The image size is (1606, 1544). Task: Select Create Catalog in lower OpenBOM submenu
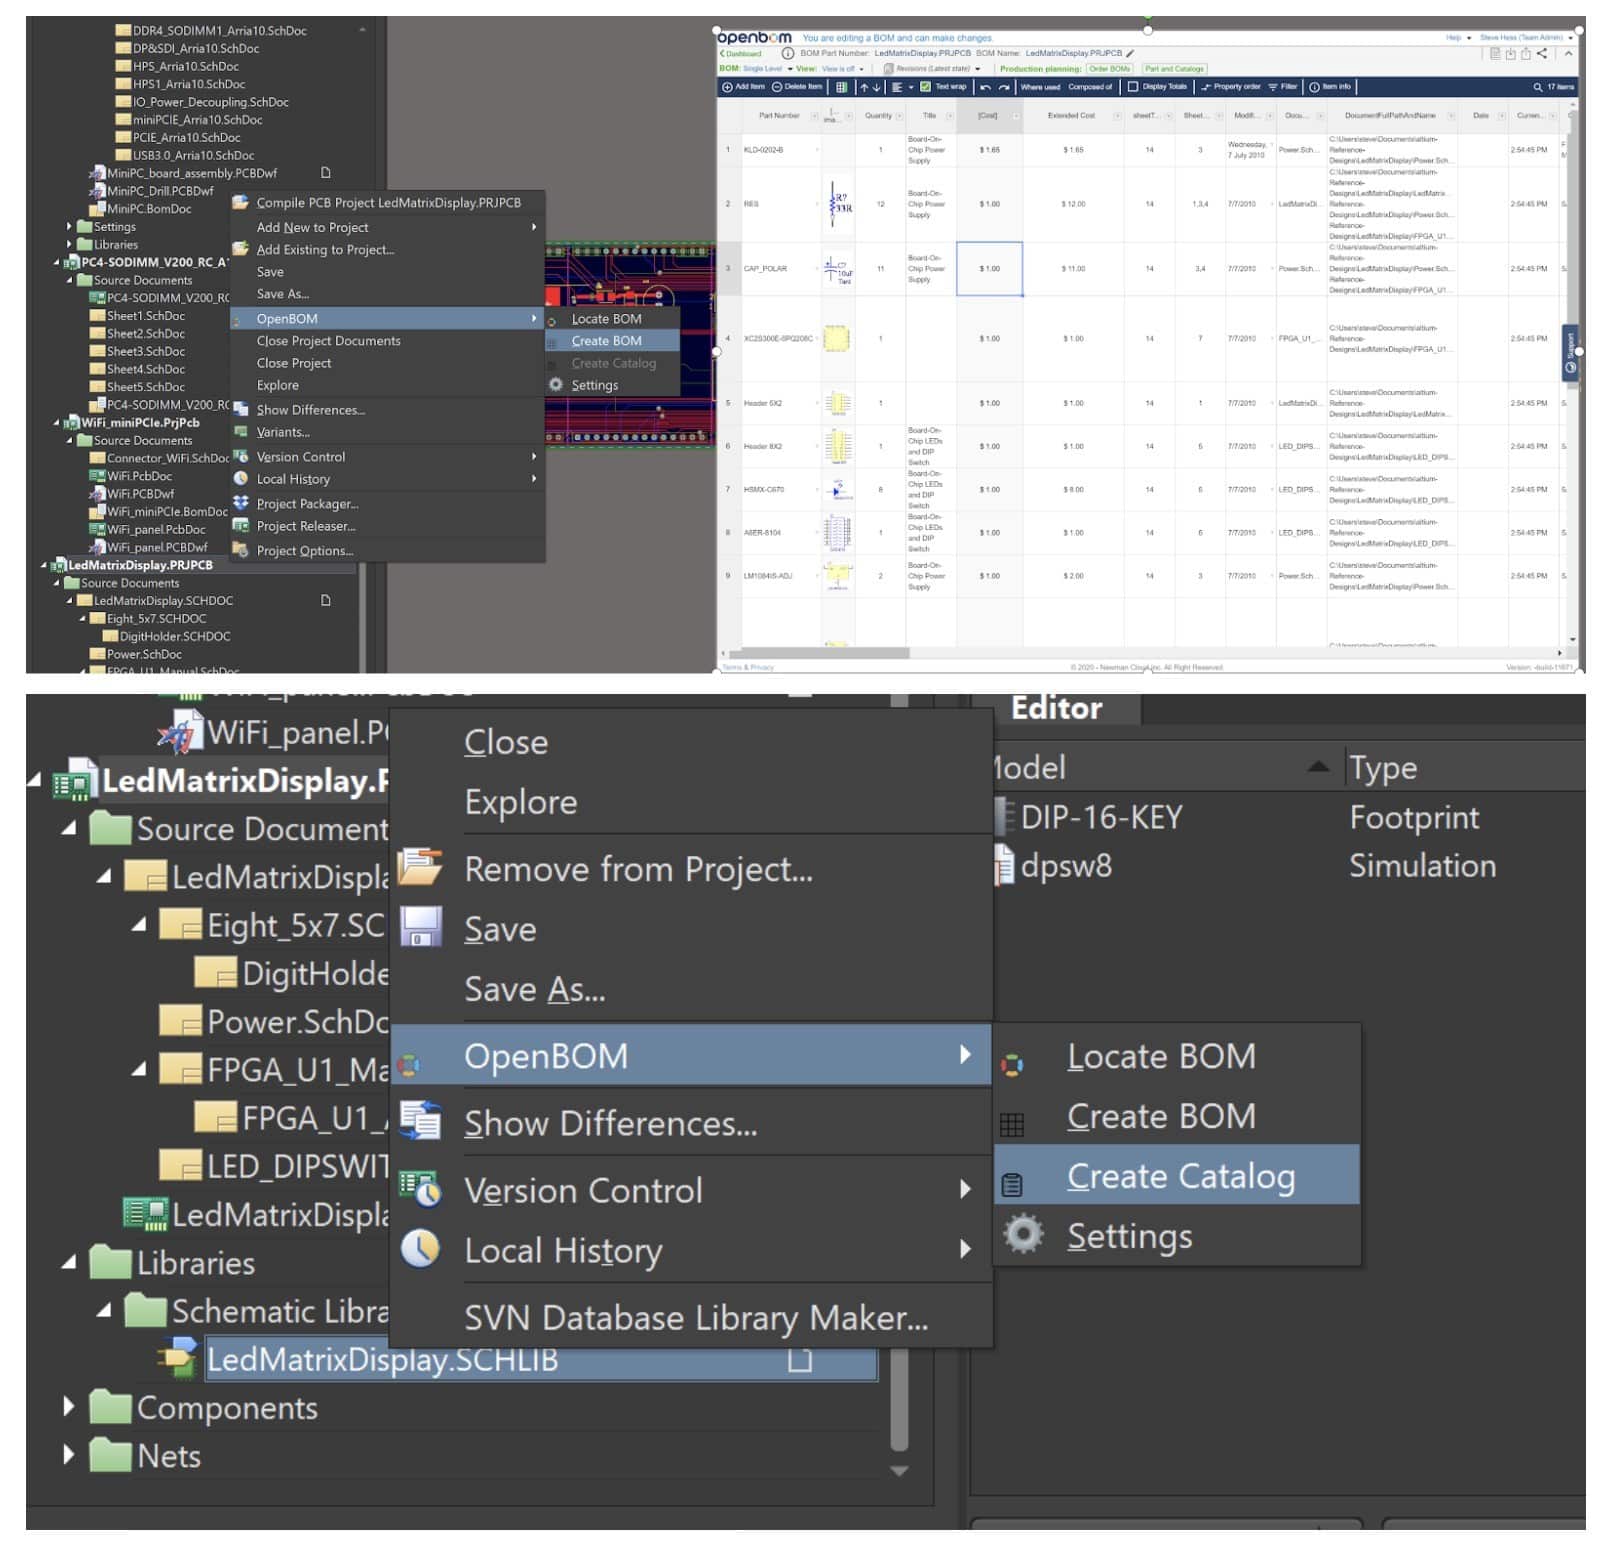(x=1177, y=1176)
